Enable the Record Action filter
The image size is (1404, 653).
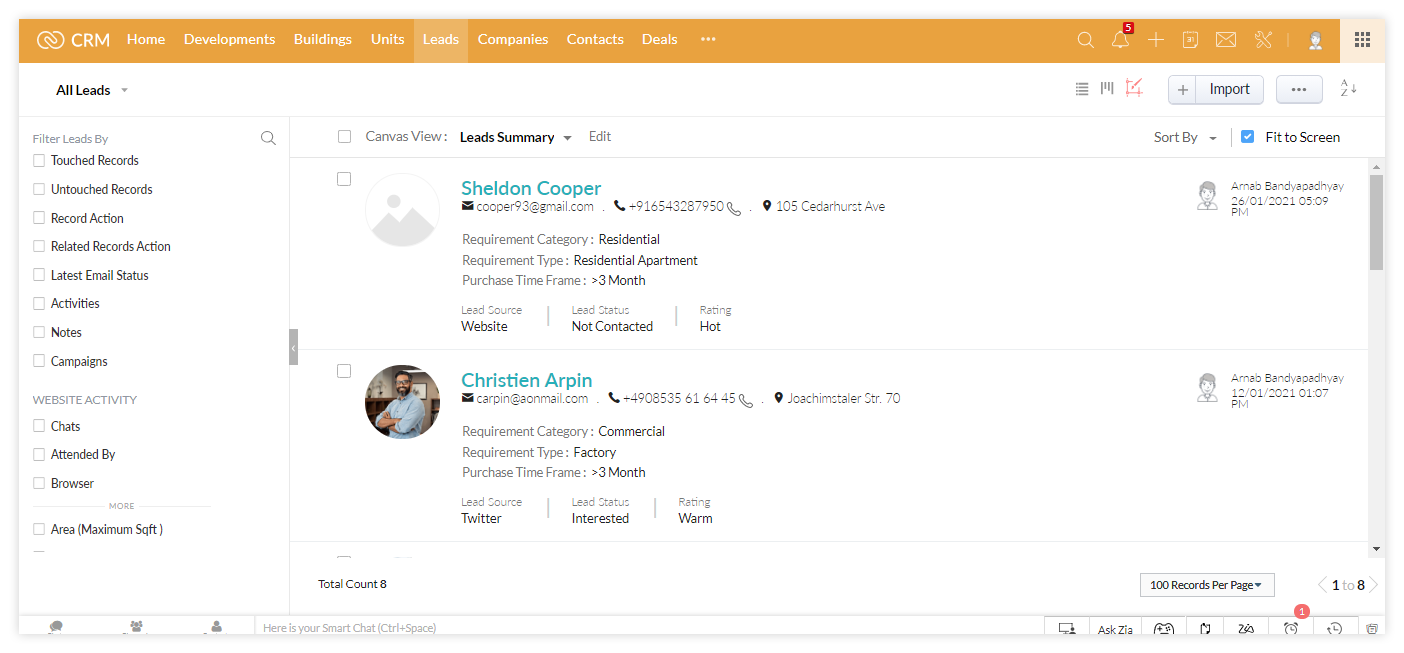39,218
